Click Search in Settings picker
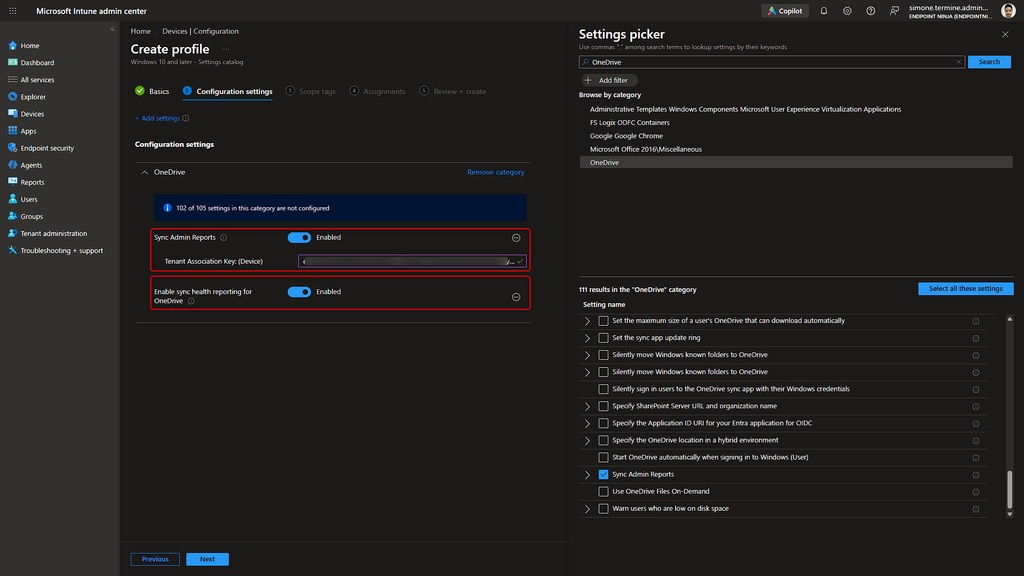1024x576 pixels. [x=989, y=62]
